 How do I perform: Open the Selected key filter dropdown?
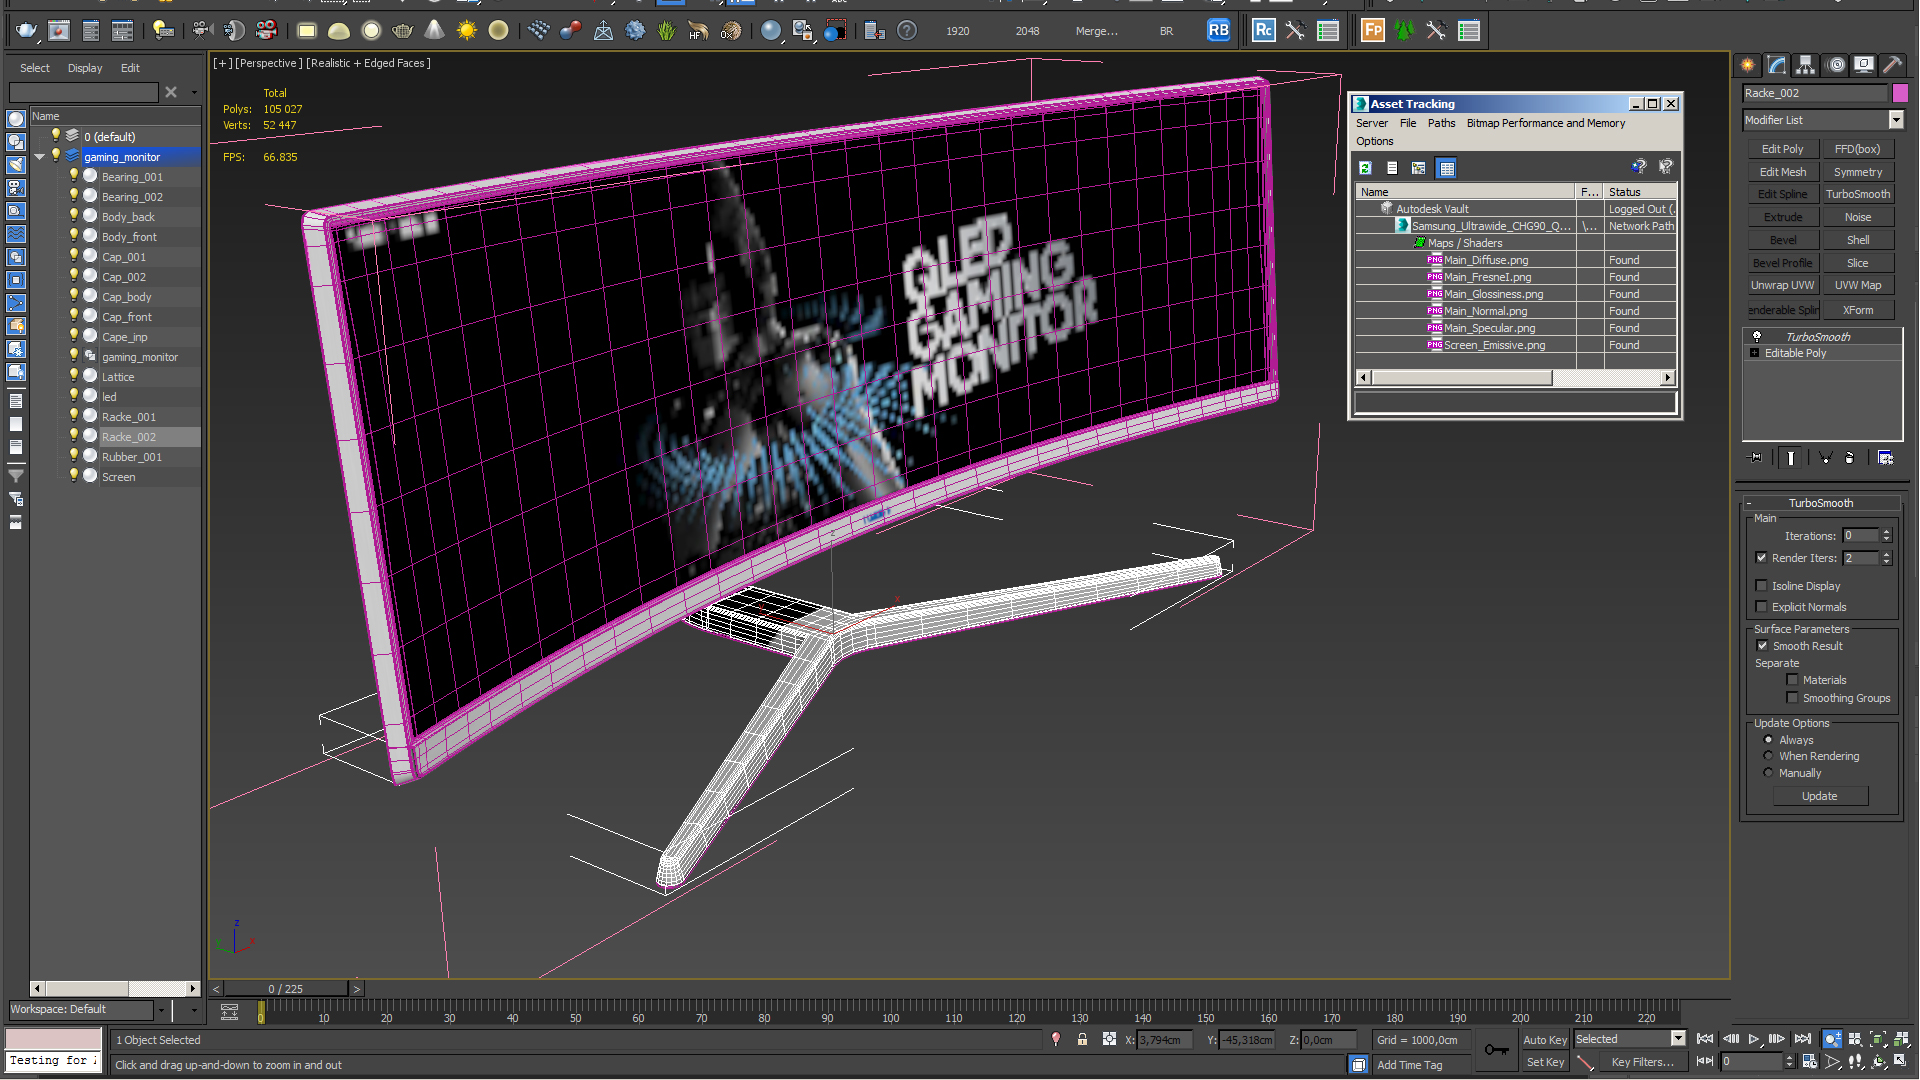pos(1677,1039)
